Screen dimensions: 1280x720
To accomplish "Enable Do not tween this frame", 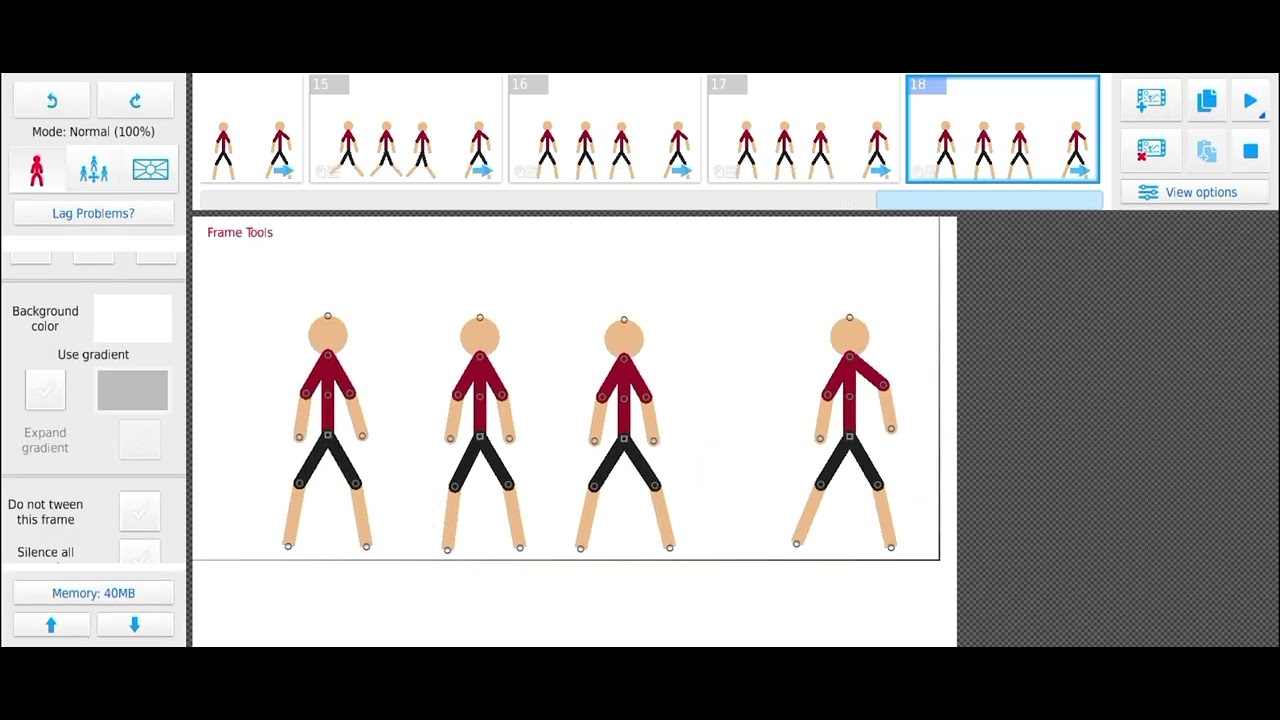I will (139, 511).
